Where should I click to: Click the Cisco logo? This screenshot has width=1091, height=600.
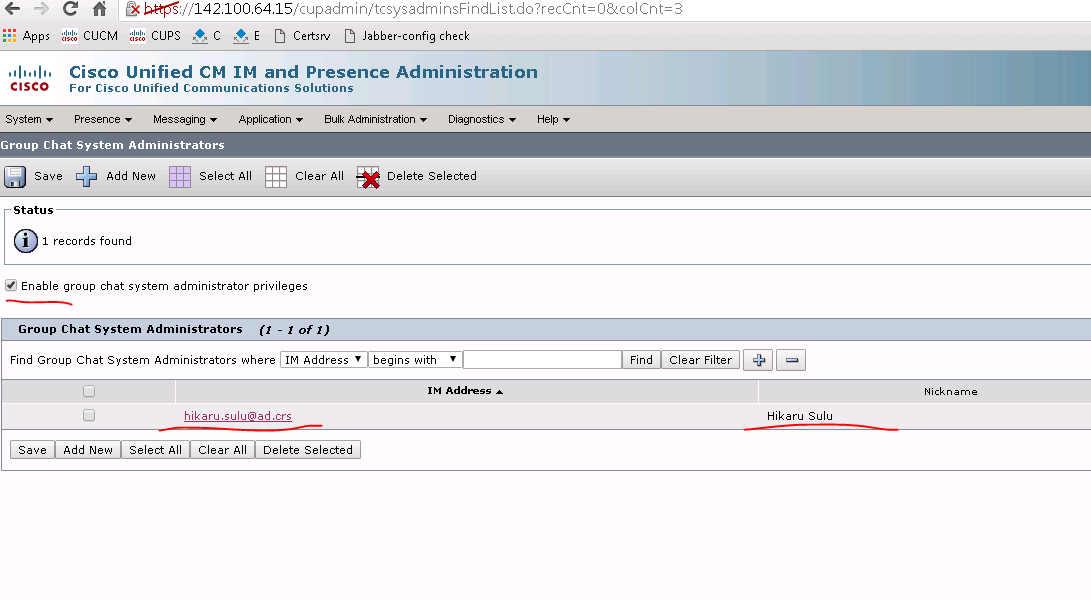(29, 78)
